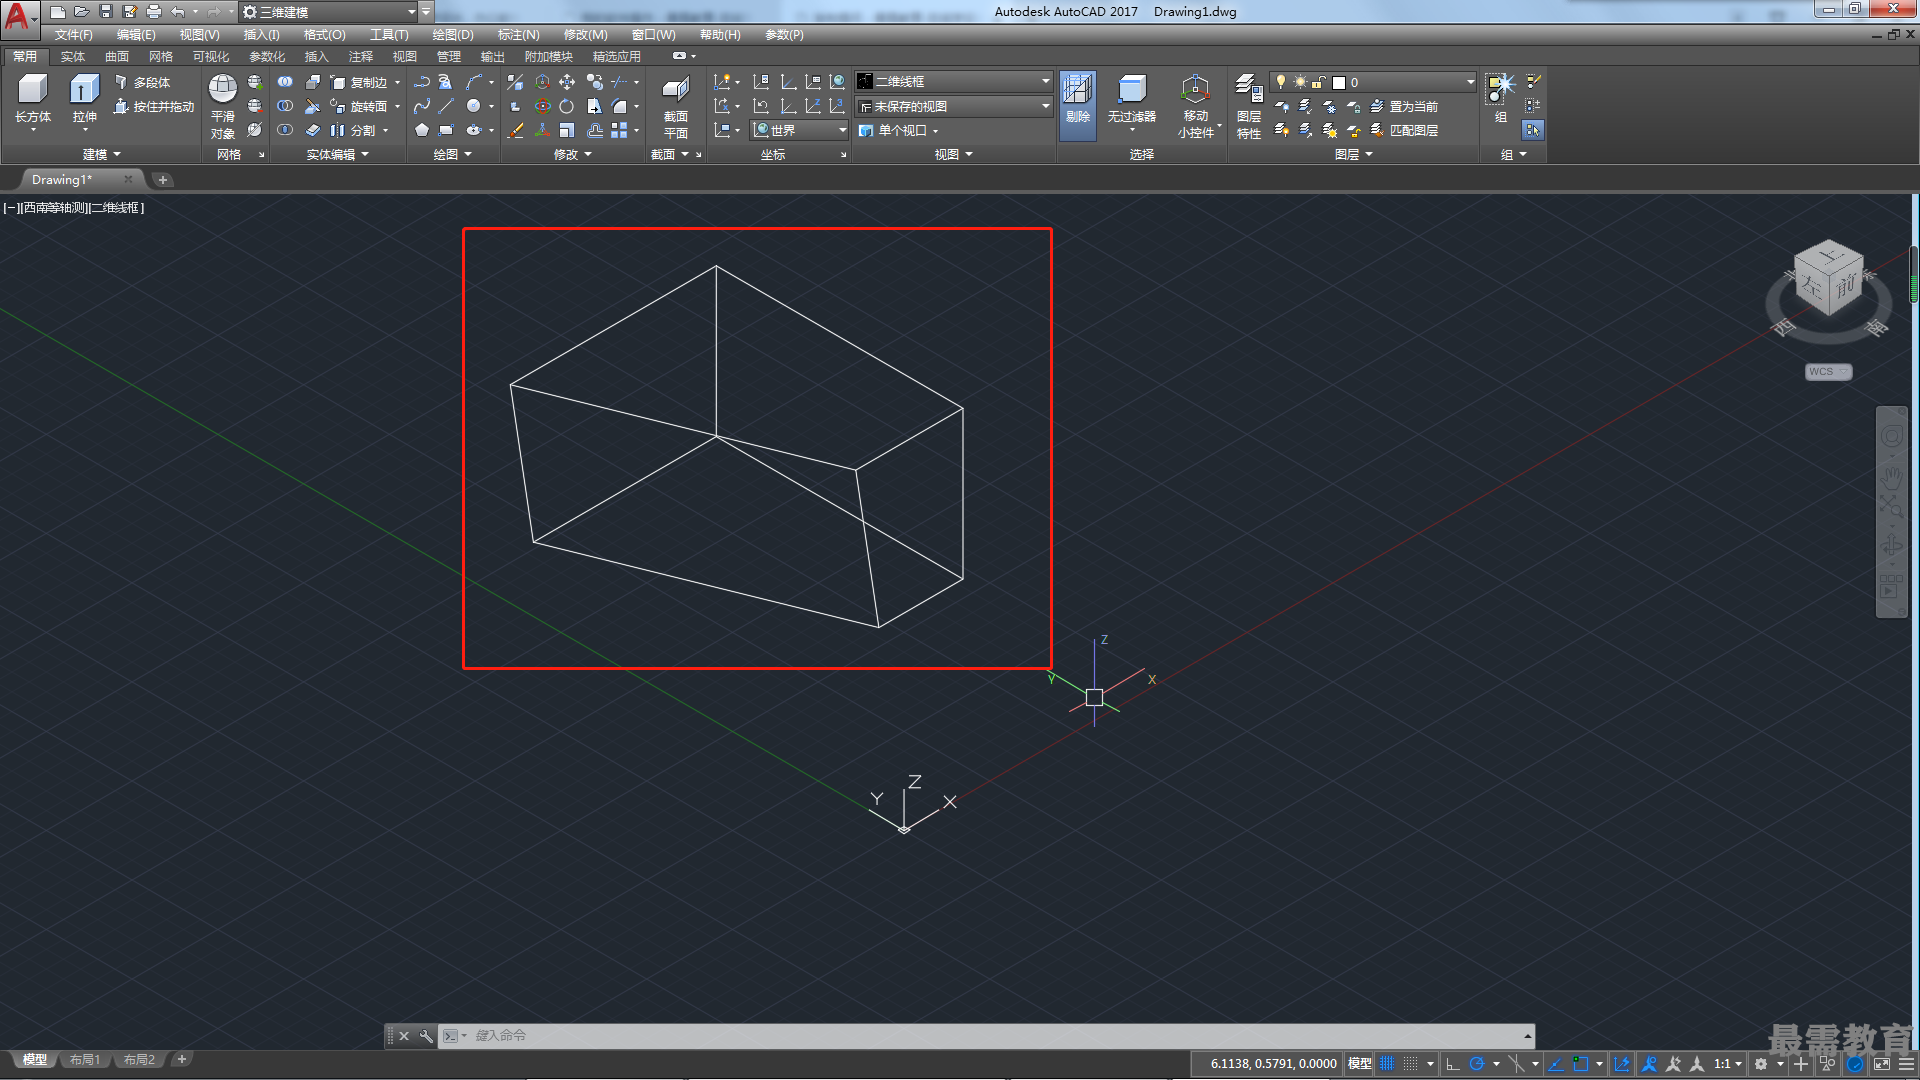Open the 三维建模 workspace dropdown
Screen dimensions: 1920x1080
tap(328, 12)
